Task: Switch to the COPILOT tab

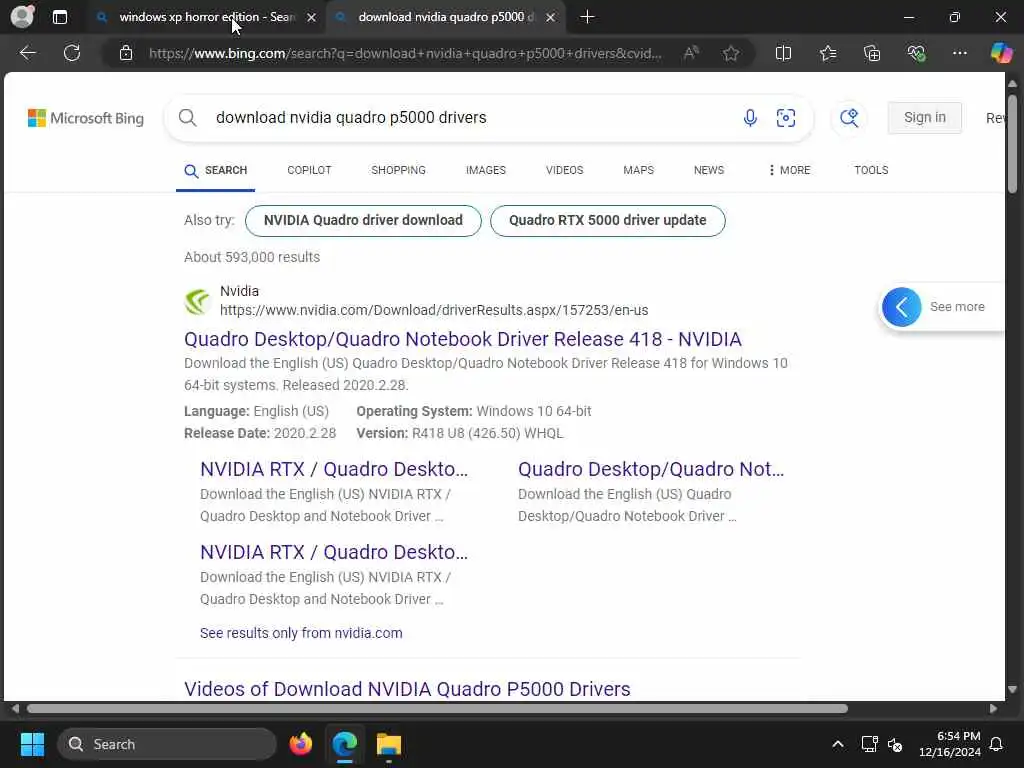Action: [x=309, y=170]
